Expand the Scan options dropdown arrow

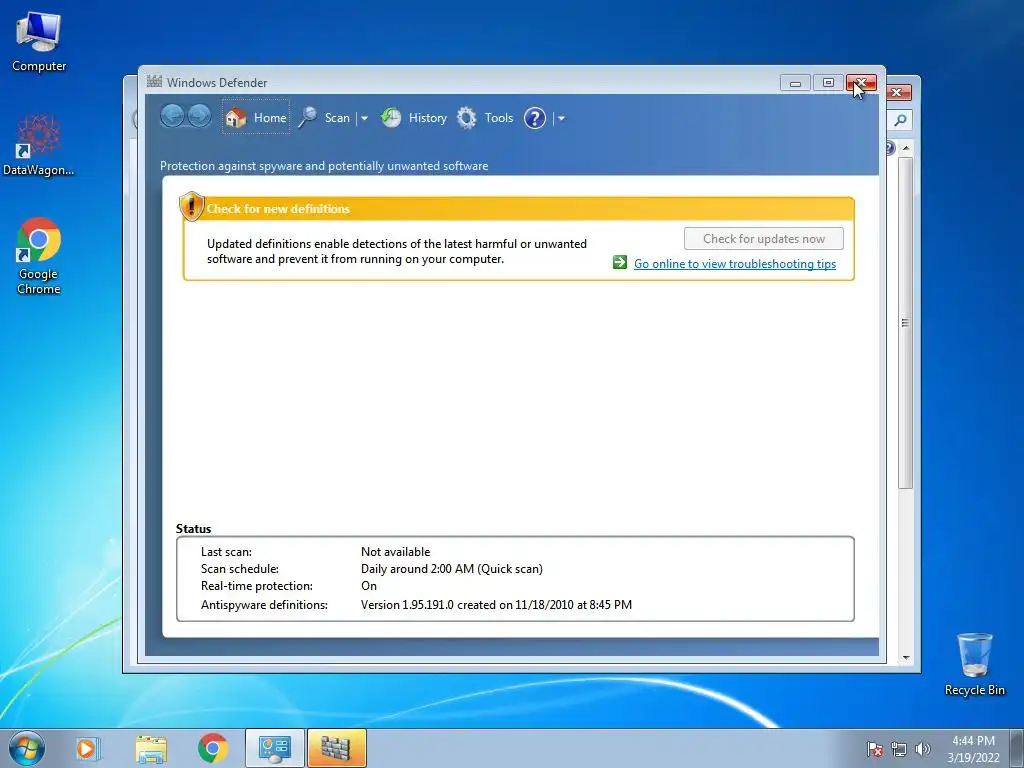[x=364, y=118]
